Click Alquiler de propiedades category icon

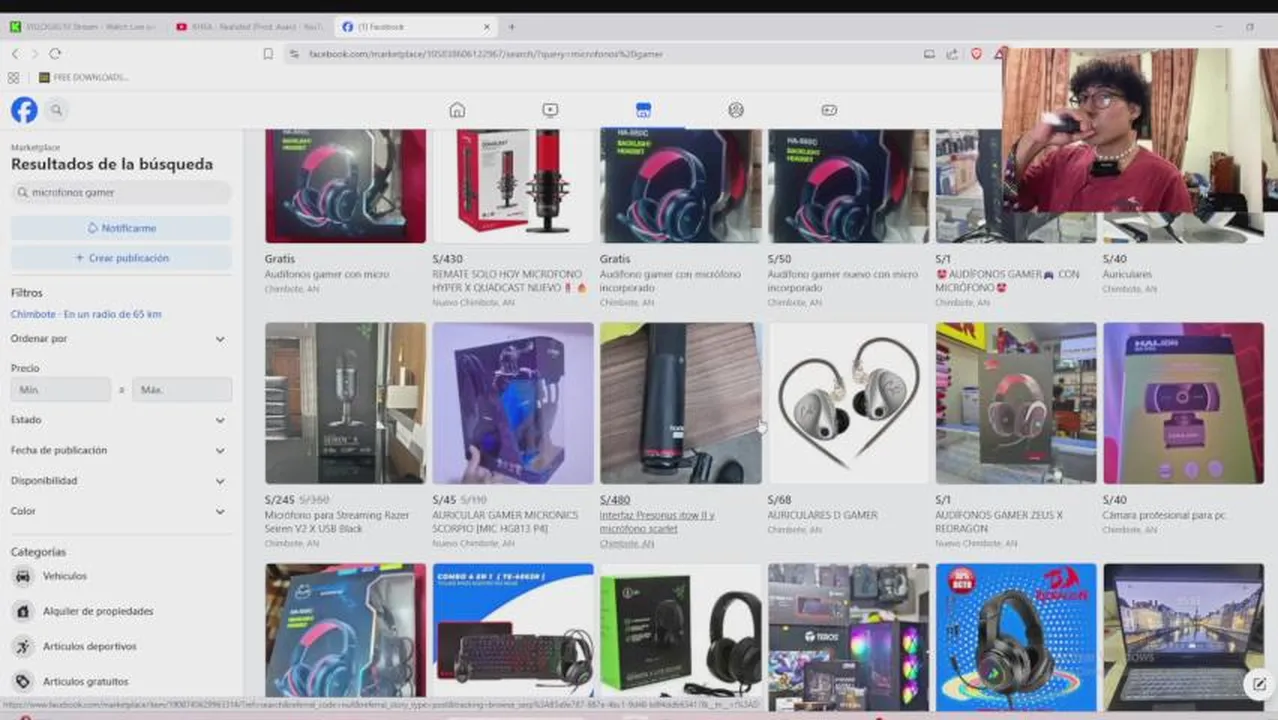[22, 611]
